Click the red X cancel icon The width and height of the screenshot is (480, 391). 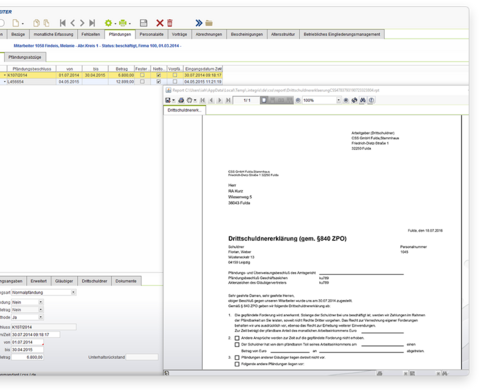coord(160,23)
